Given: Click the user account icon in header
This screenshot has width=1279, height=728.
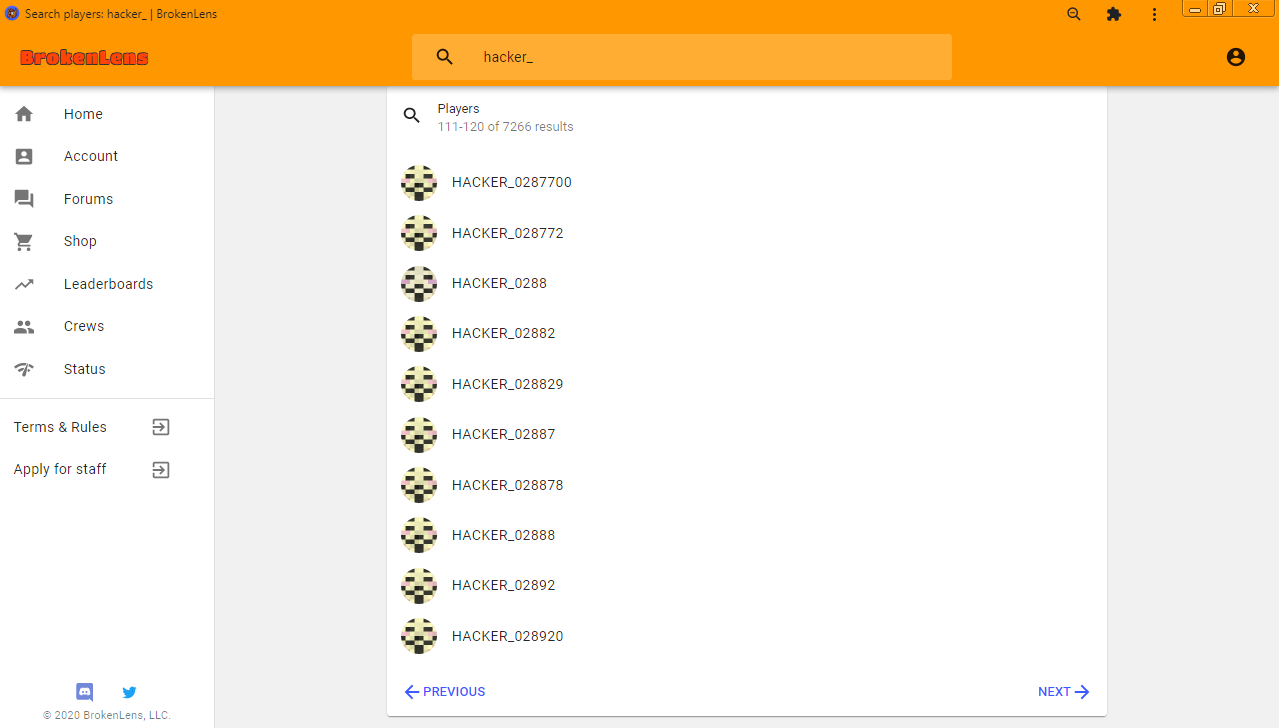Looking at the screenshot, I should pyautogui.click(x=1236, y=57).
